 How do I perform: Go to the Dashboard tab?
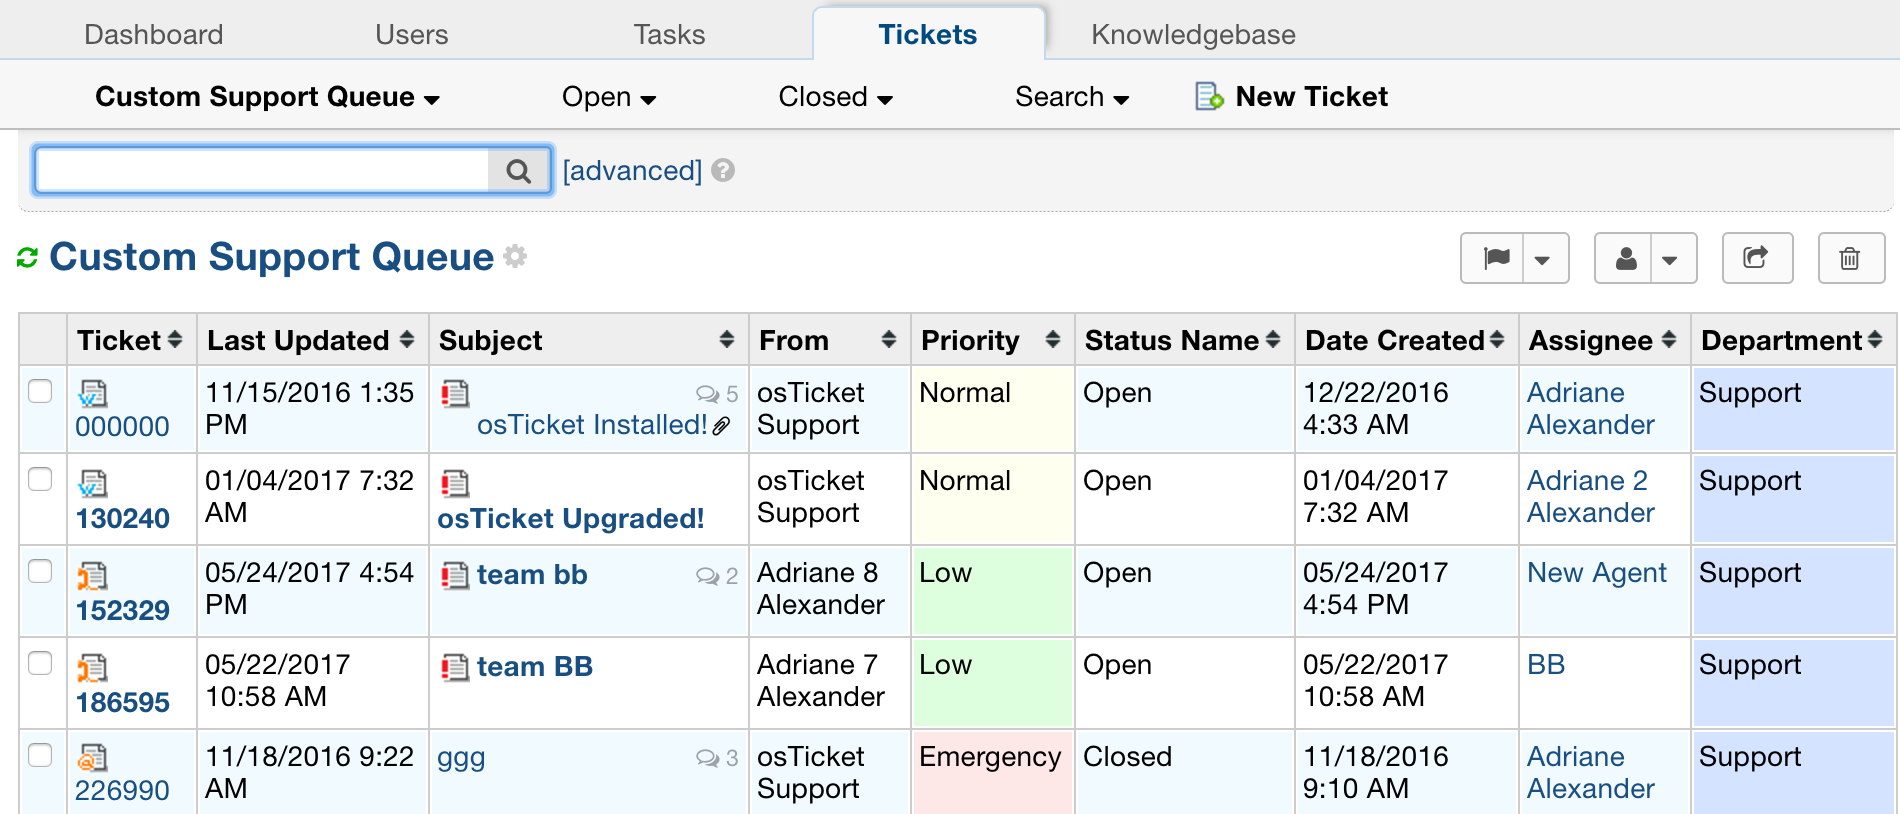(x=153, y=35)
